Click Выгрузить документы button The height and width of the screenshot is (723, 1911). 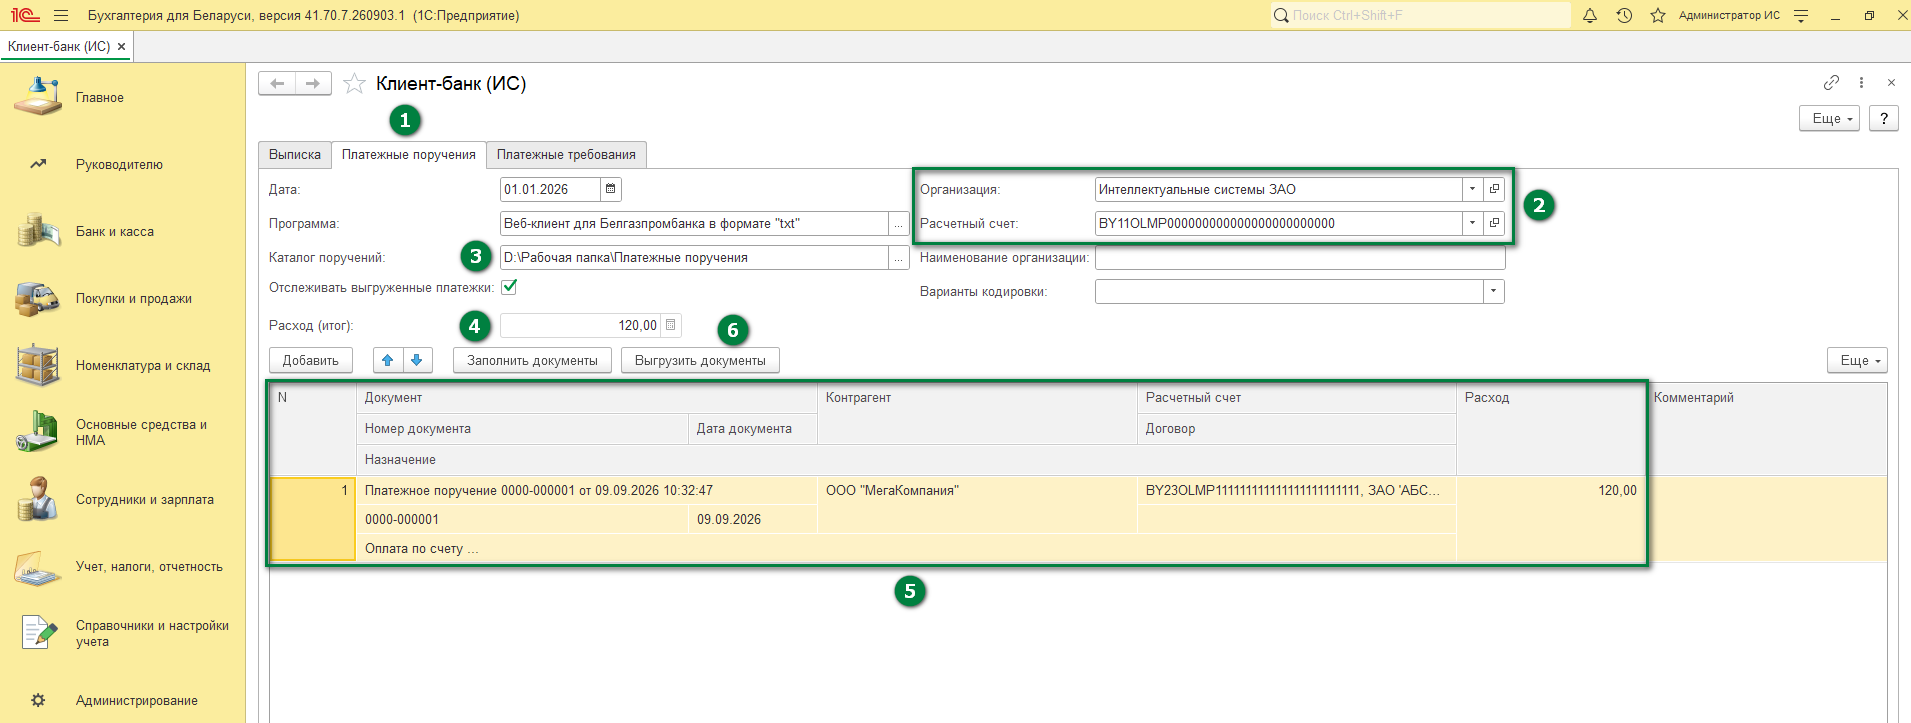click(x=700, y=360)
